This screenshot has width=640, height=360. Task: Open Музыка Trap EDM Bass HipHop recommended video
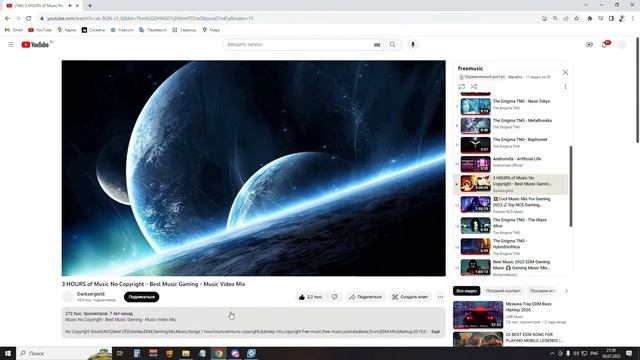pyautogui.click(x=510, y=315)
